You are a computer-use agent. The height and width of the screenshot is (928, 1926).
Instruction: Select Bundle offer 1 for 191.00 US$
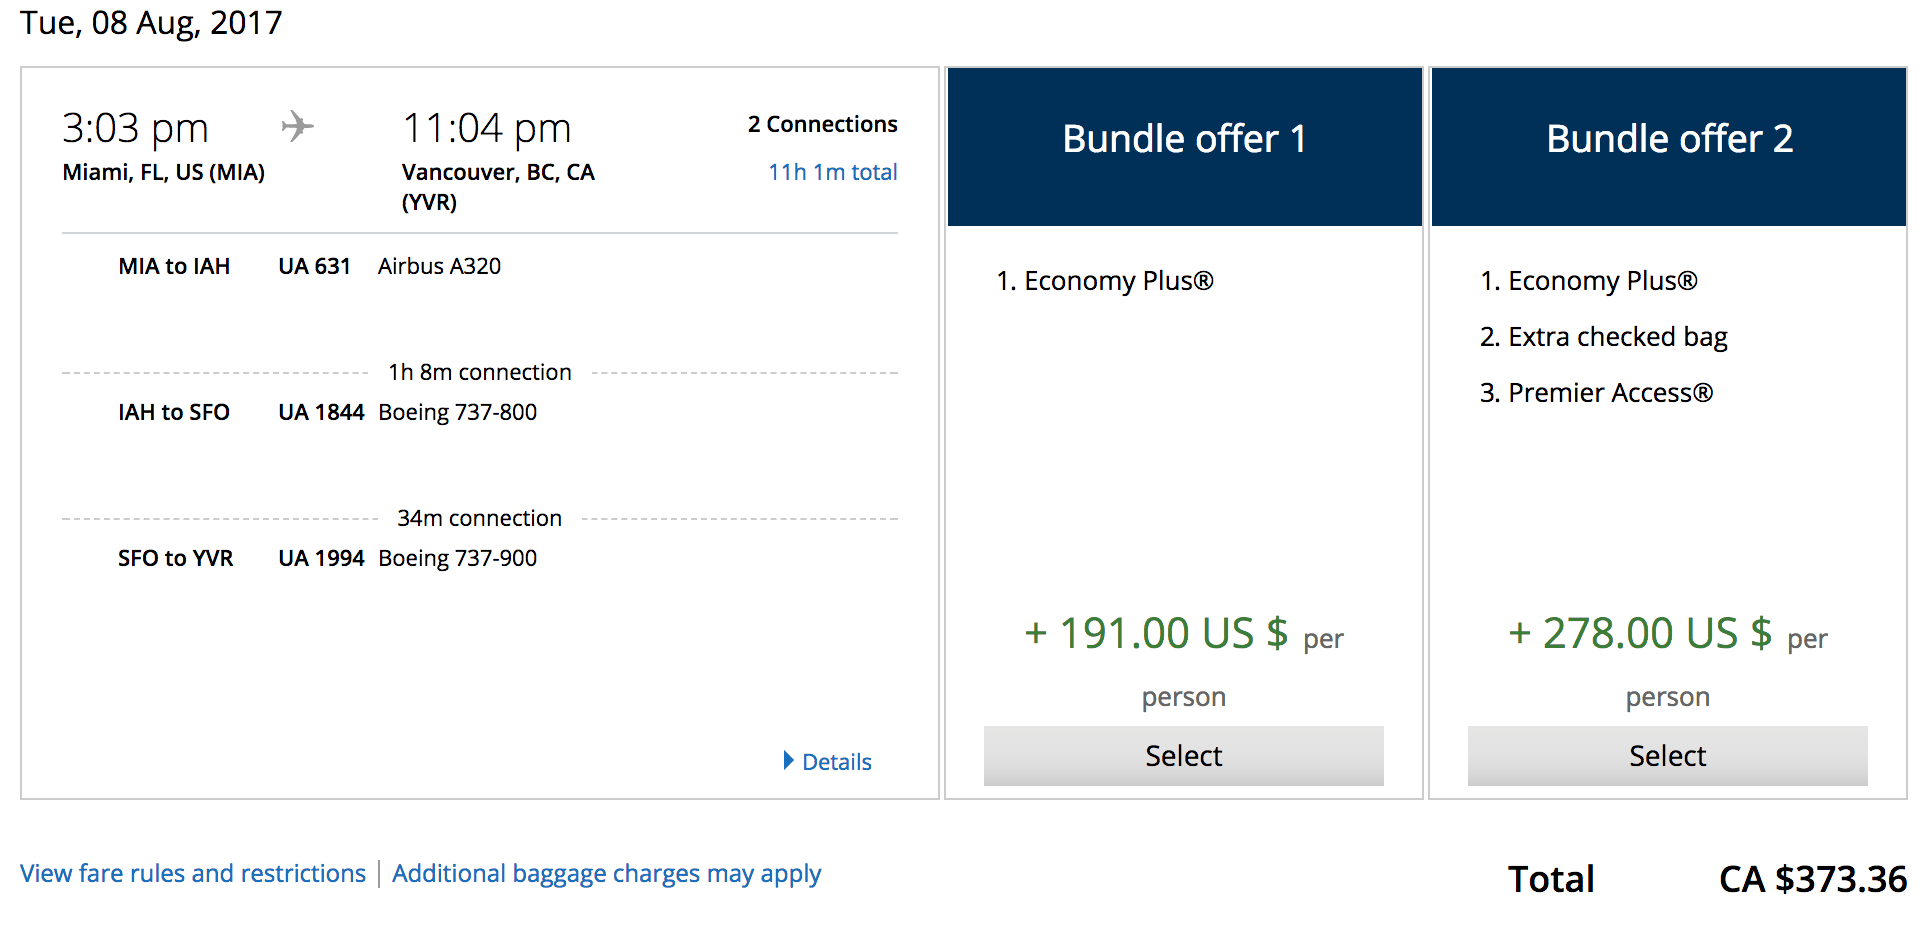(x=1183, y=756)
